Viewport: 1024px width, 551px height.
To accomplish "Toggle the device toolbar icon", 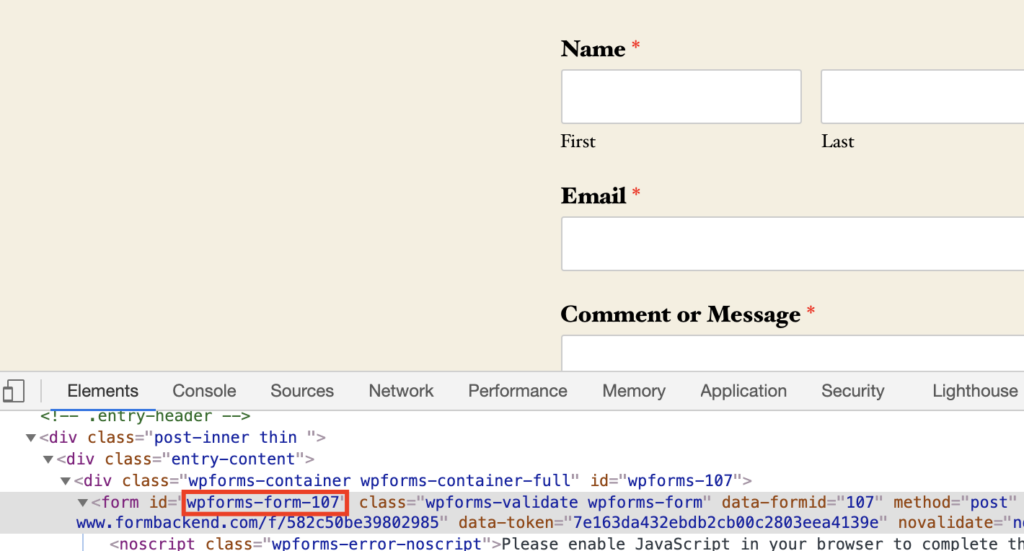I will (14, 391).
